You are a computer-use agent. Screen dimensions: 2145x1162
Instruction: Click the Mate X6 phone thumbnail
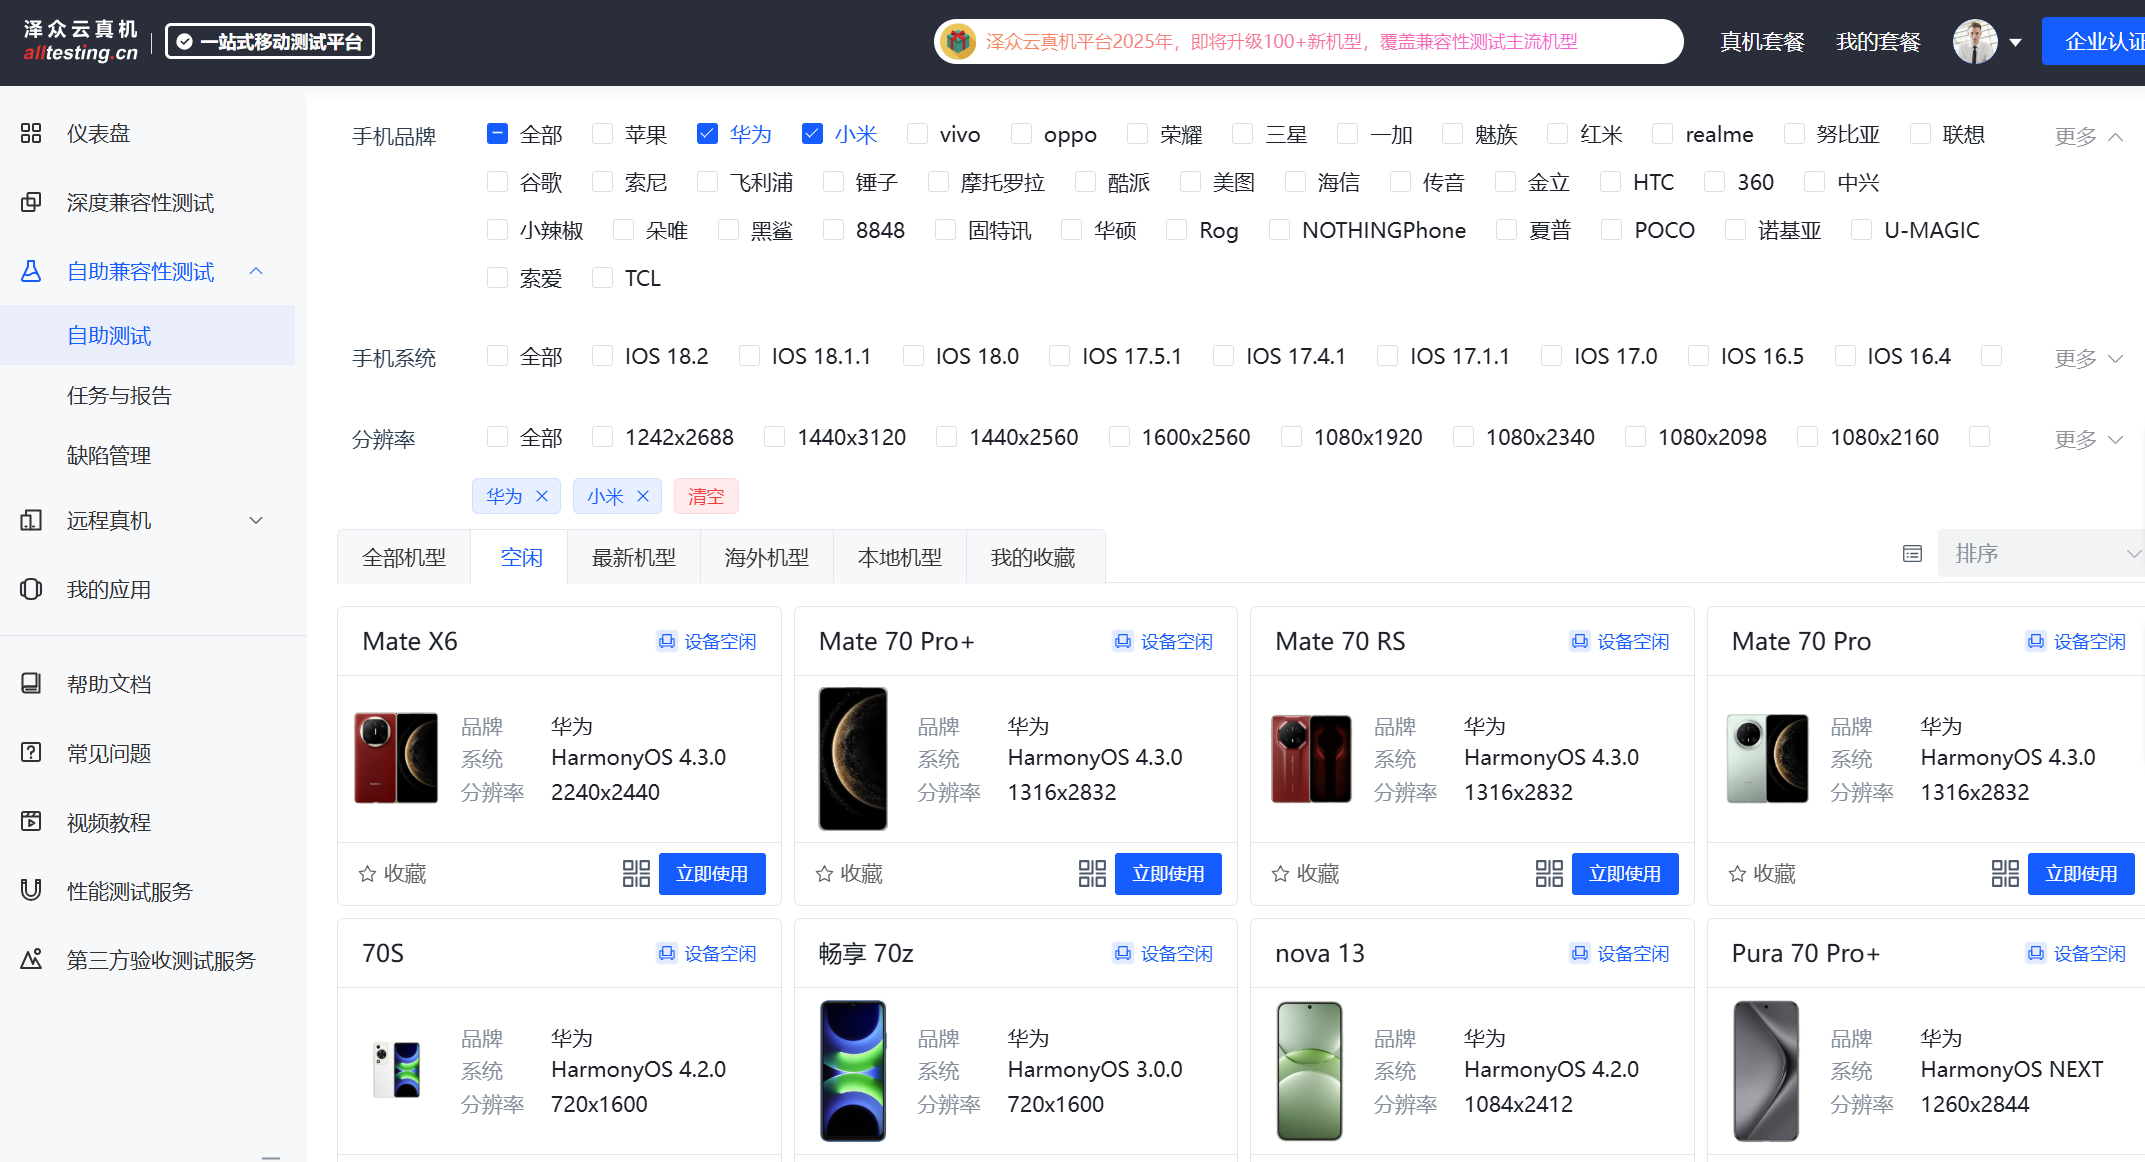pos(396,758)
